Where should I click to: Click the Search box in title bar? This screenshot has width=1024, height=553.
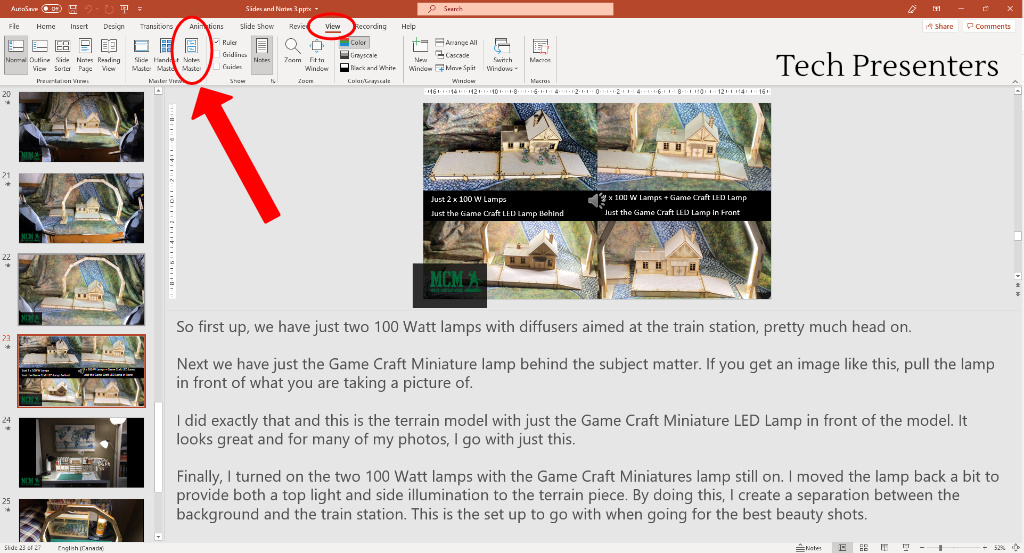515,8
